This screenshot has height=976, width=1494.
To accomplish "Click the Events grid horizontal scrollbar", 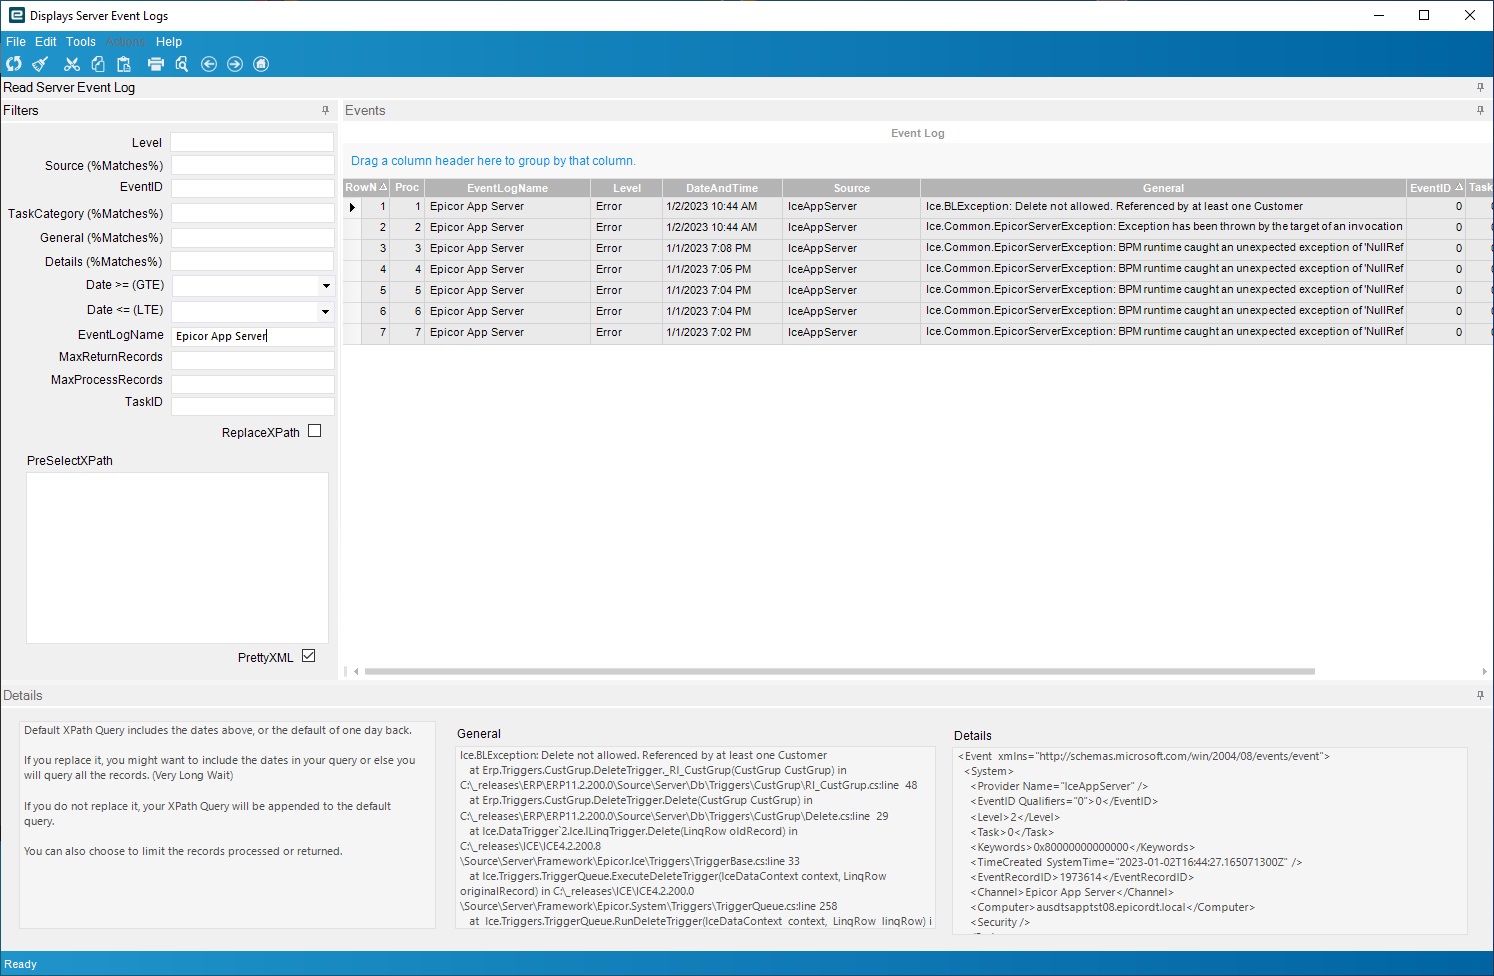I will pyautogui.click(x=838, y=672).
